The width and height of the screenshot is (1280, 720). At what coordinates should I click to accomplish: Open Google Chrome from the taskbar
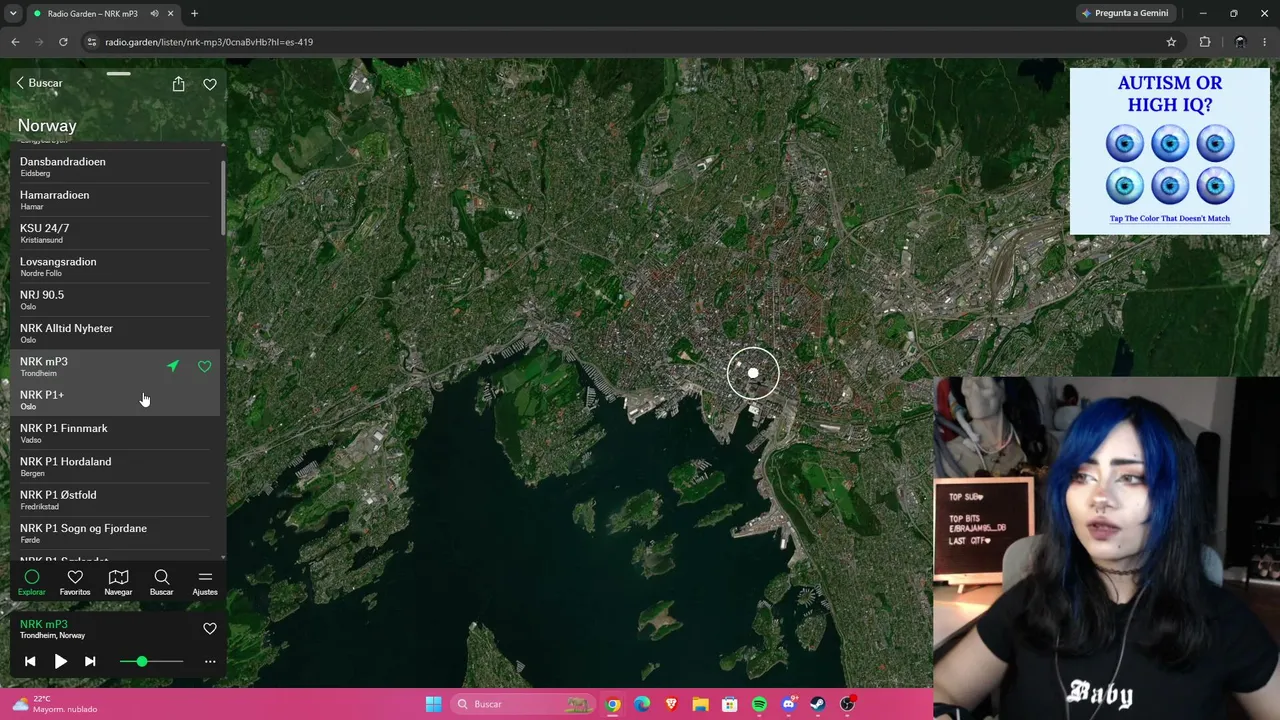tap(613, 704)
